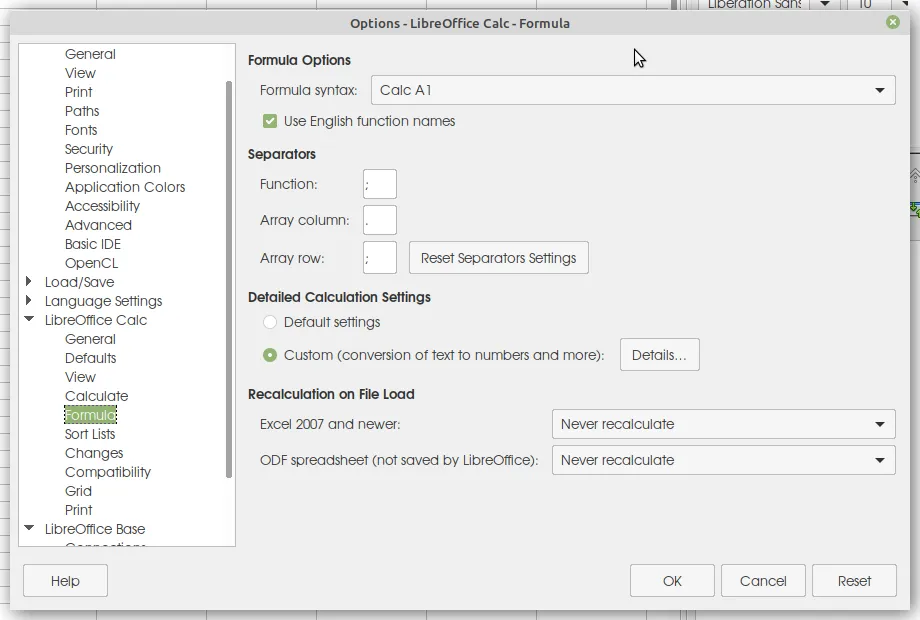Collapse the LibreOffice Base tree node
Image resolution: width=920 pixels, height=620 pixels.
[x=29, y=528]
